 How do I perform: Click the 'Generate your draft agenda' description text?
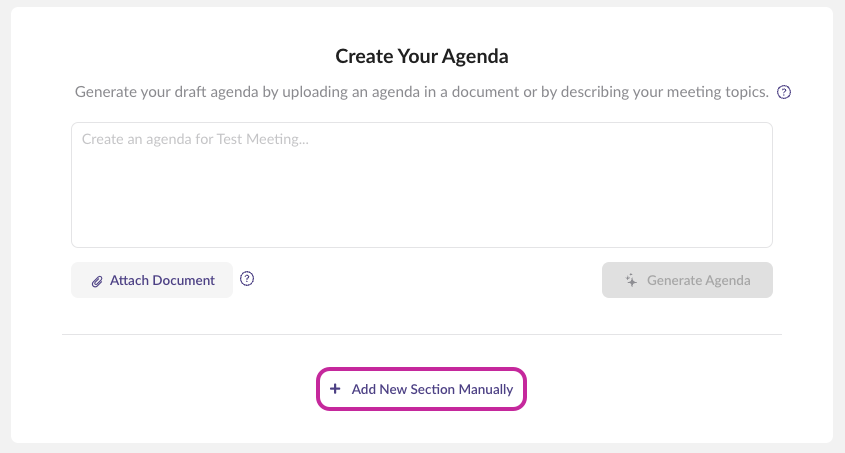pyautogui.click(x=421, y=92)
